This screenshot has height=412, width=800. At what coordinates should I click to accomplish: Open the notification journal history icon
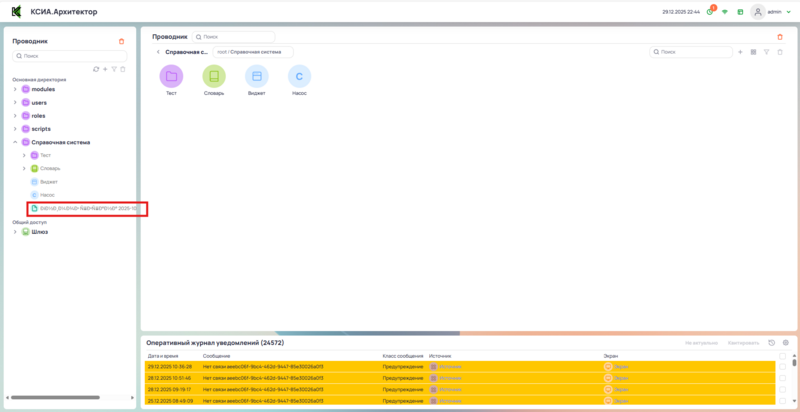[x=772, y=342]
